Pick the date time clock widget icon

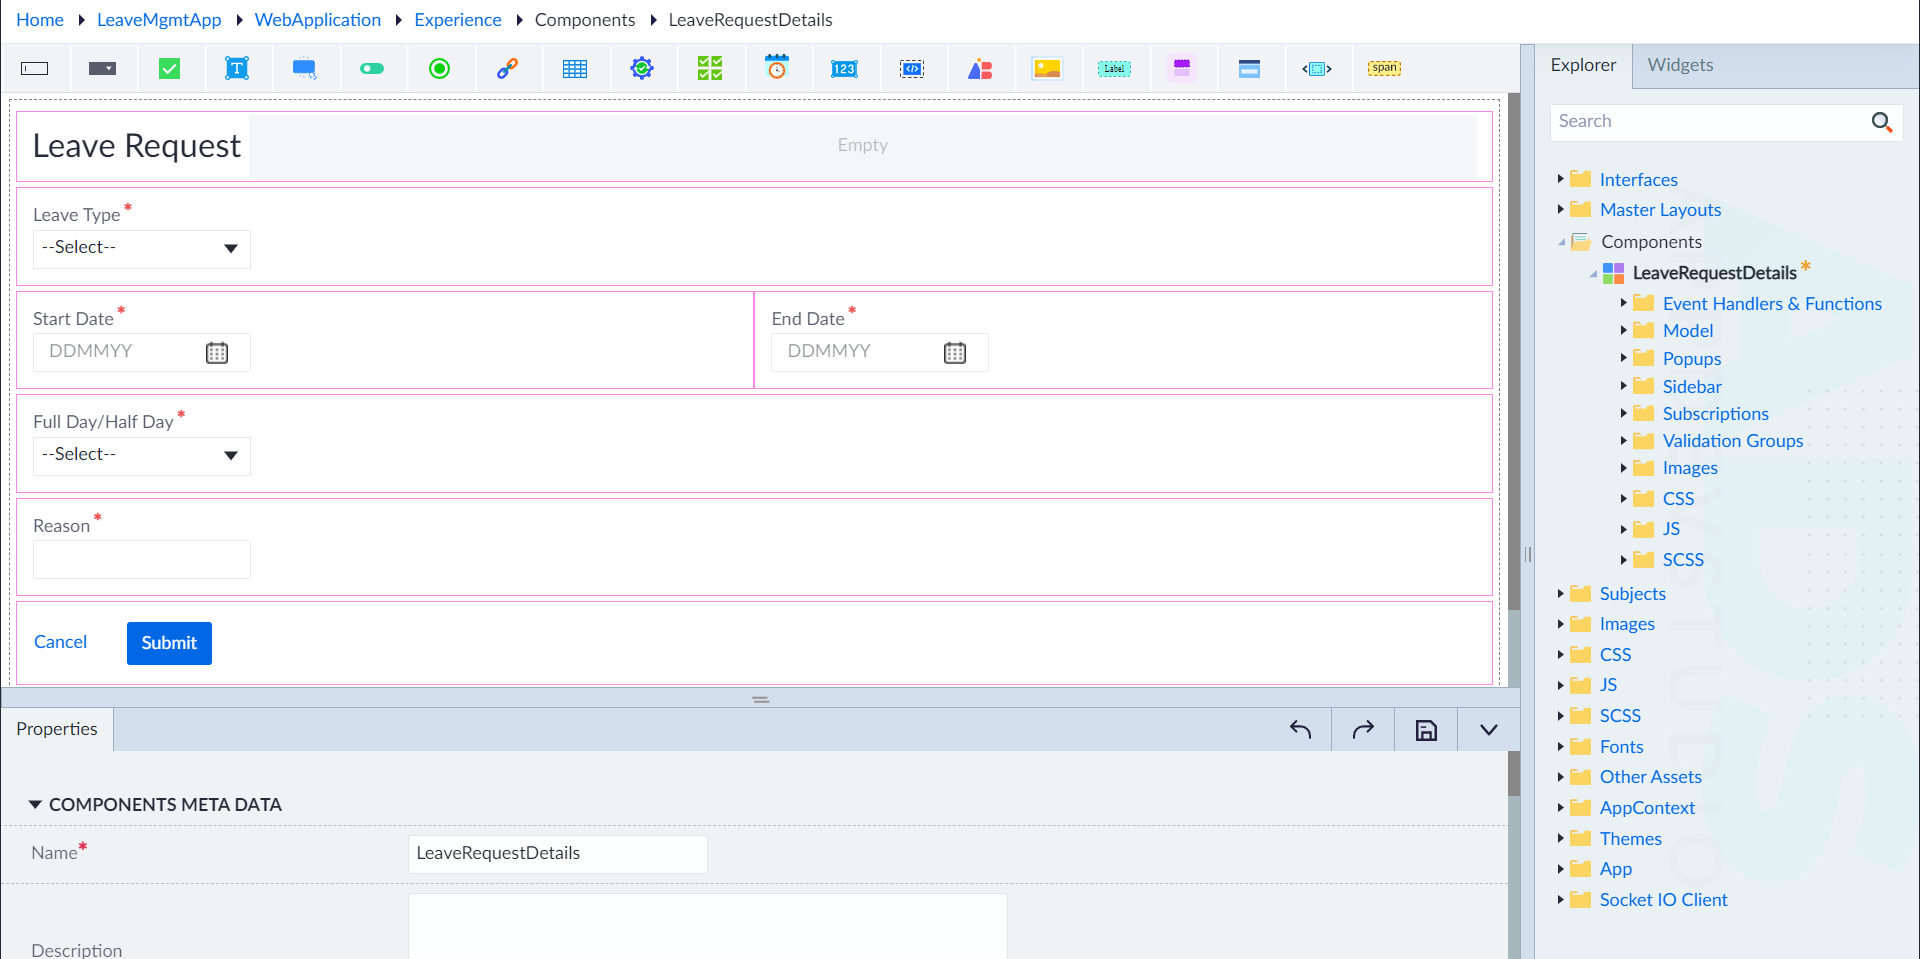pyautogui.click(x=777, y=67)
